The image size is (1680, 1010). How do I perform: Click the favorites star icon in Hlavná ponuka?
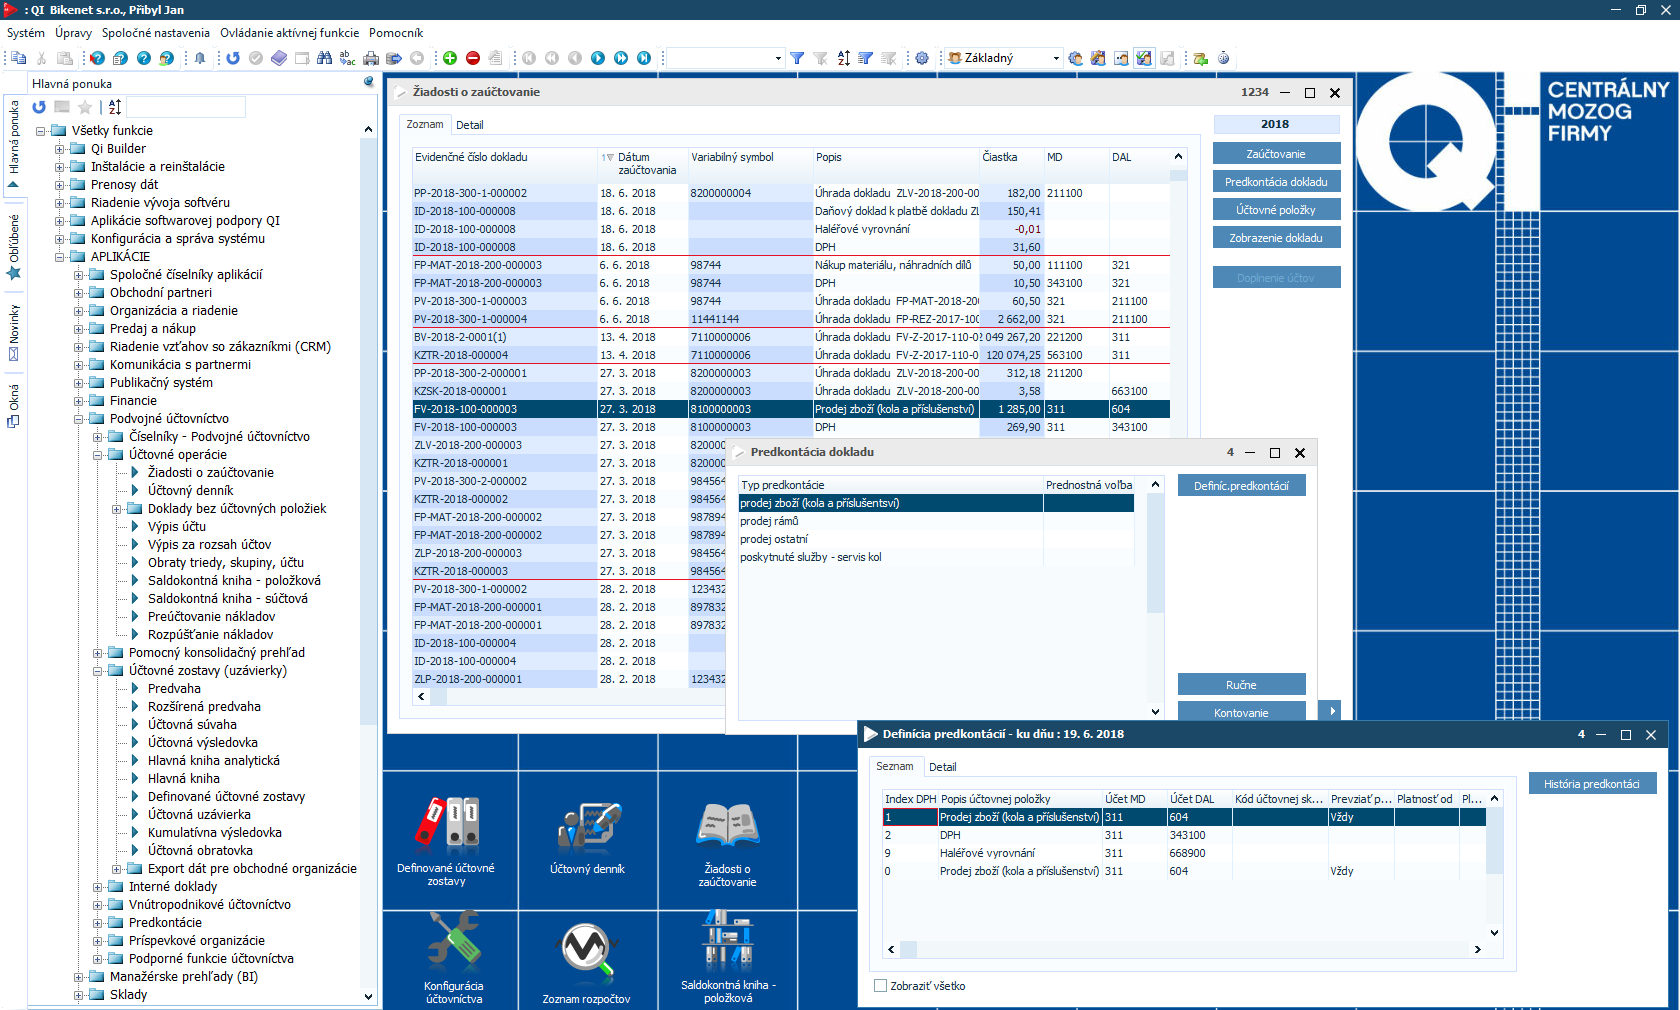pos(85,107)
